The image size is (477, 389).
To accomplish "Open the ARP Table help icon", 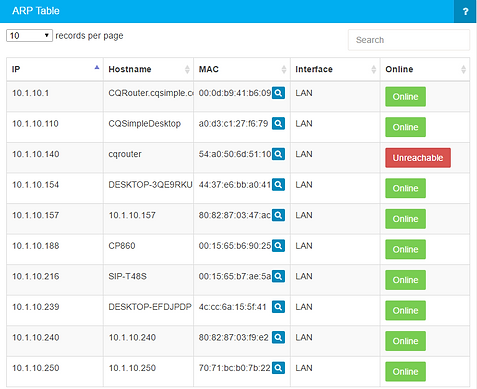I will [465, 11].
